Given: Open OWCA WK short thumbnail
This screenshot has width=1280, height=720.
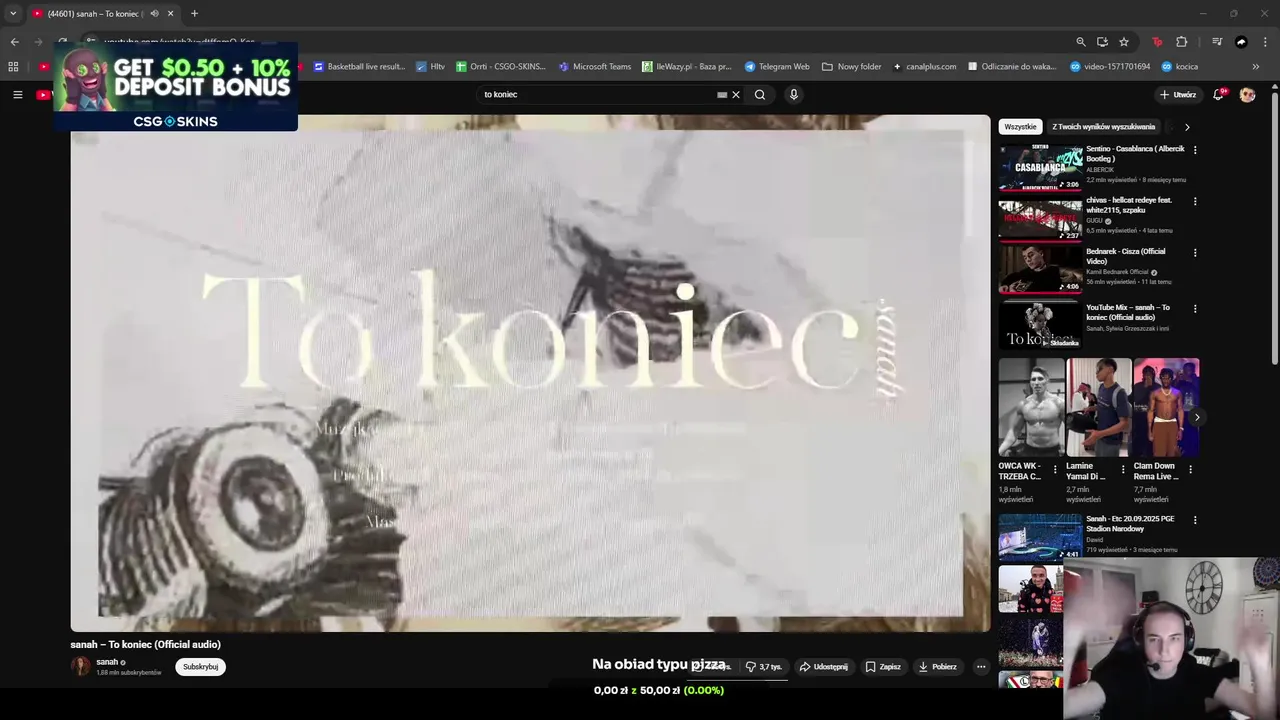Looking at the screenshot, I should pos(1031,408).
